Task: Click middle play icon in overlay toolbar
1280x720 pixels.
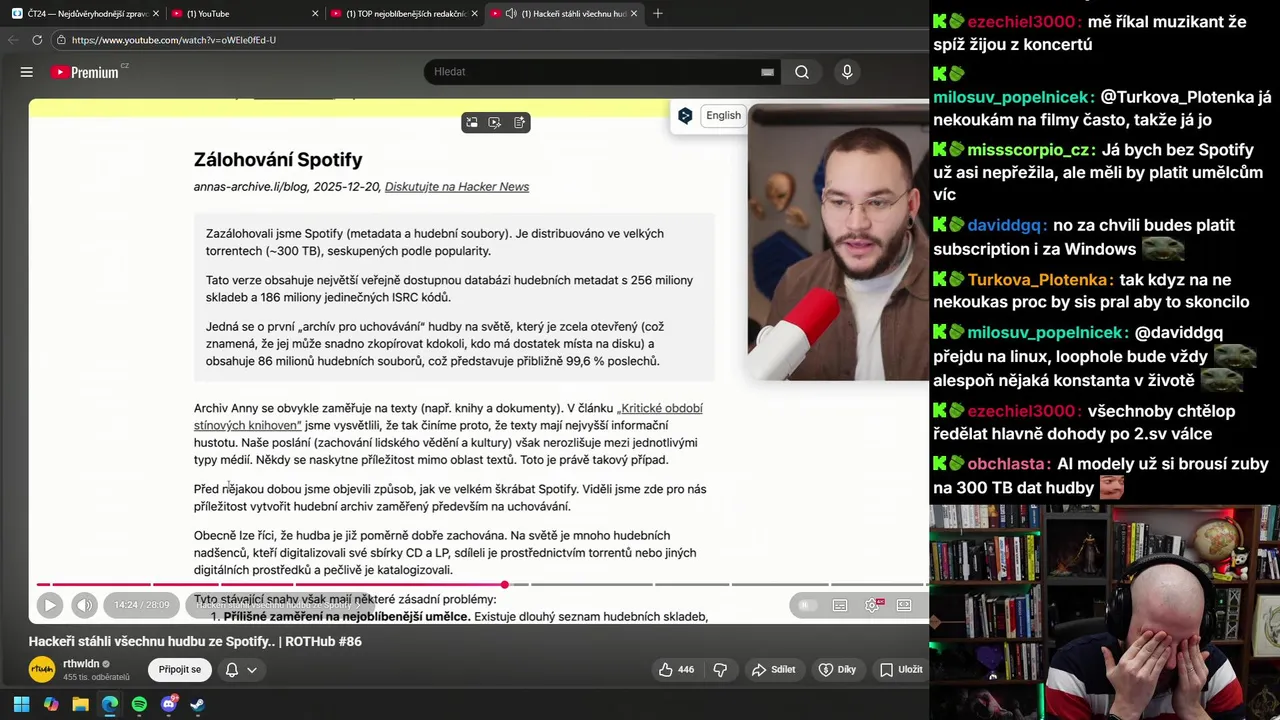Action: pyautogui.click(x=495, y=122)
